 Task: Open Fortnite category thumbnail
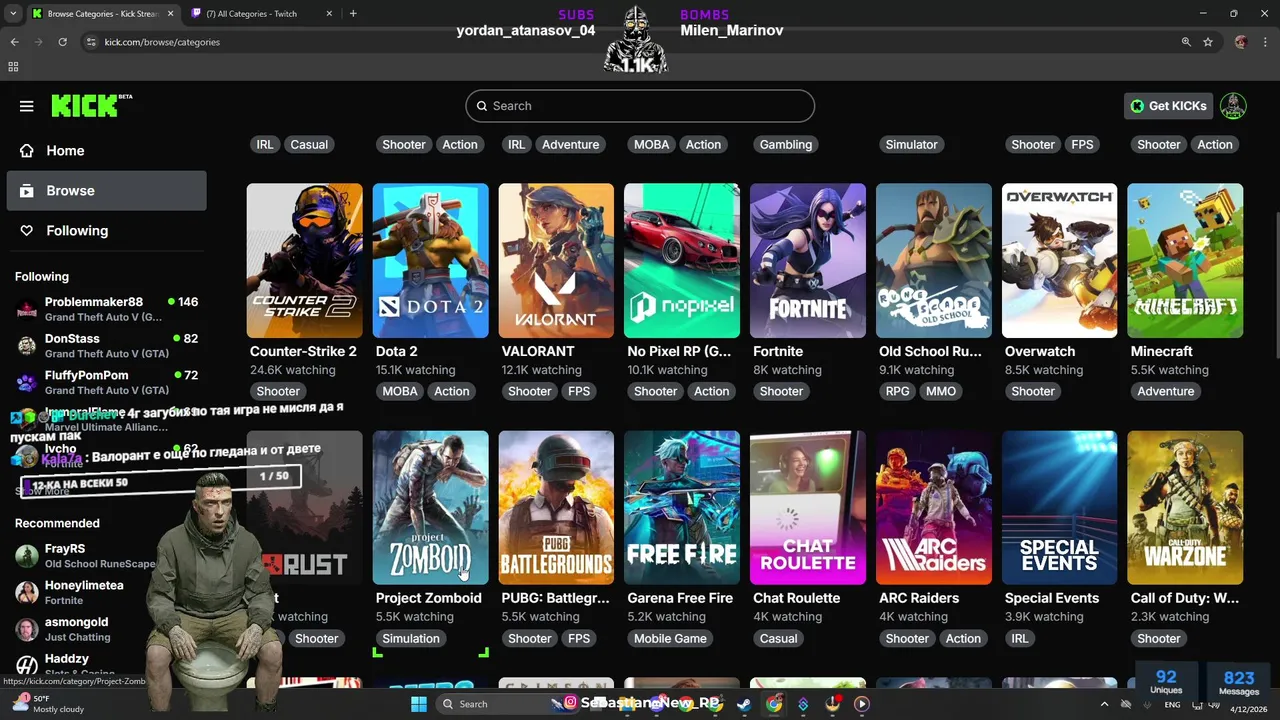pos(808,260)
